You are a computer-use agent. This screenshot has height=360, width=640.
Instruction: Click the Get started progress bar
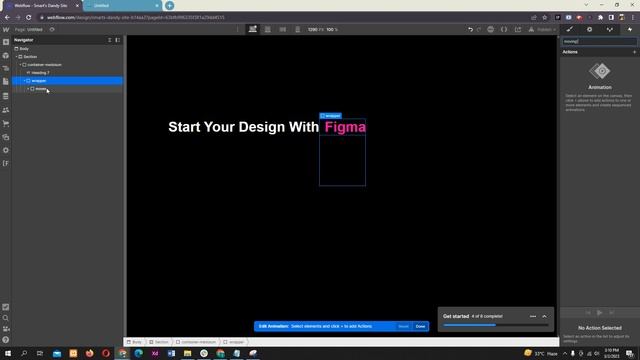click(x=496, y=325)
